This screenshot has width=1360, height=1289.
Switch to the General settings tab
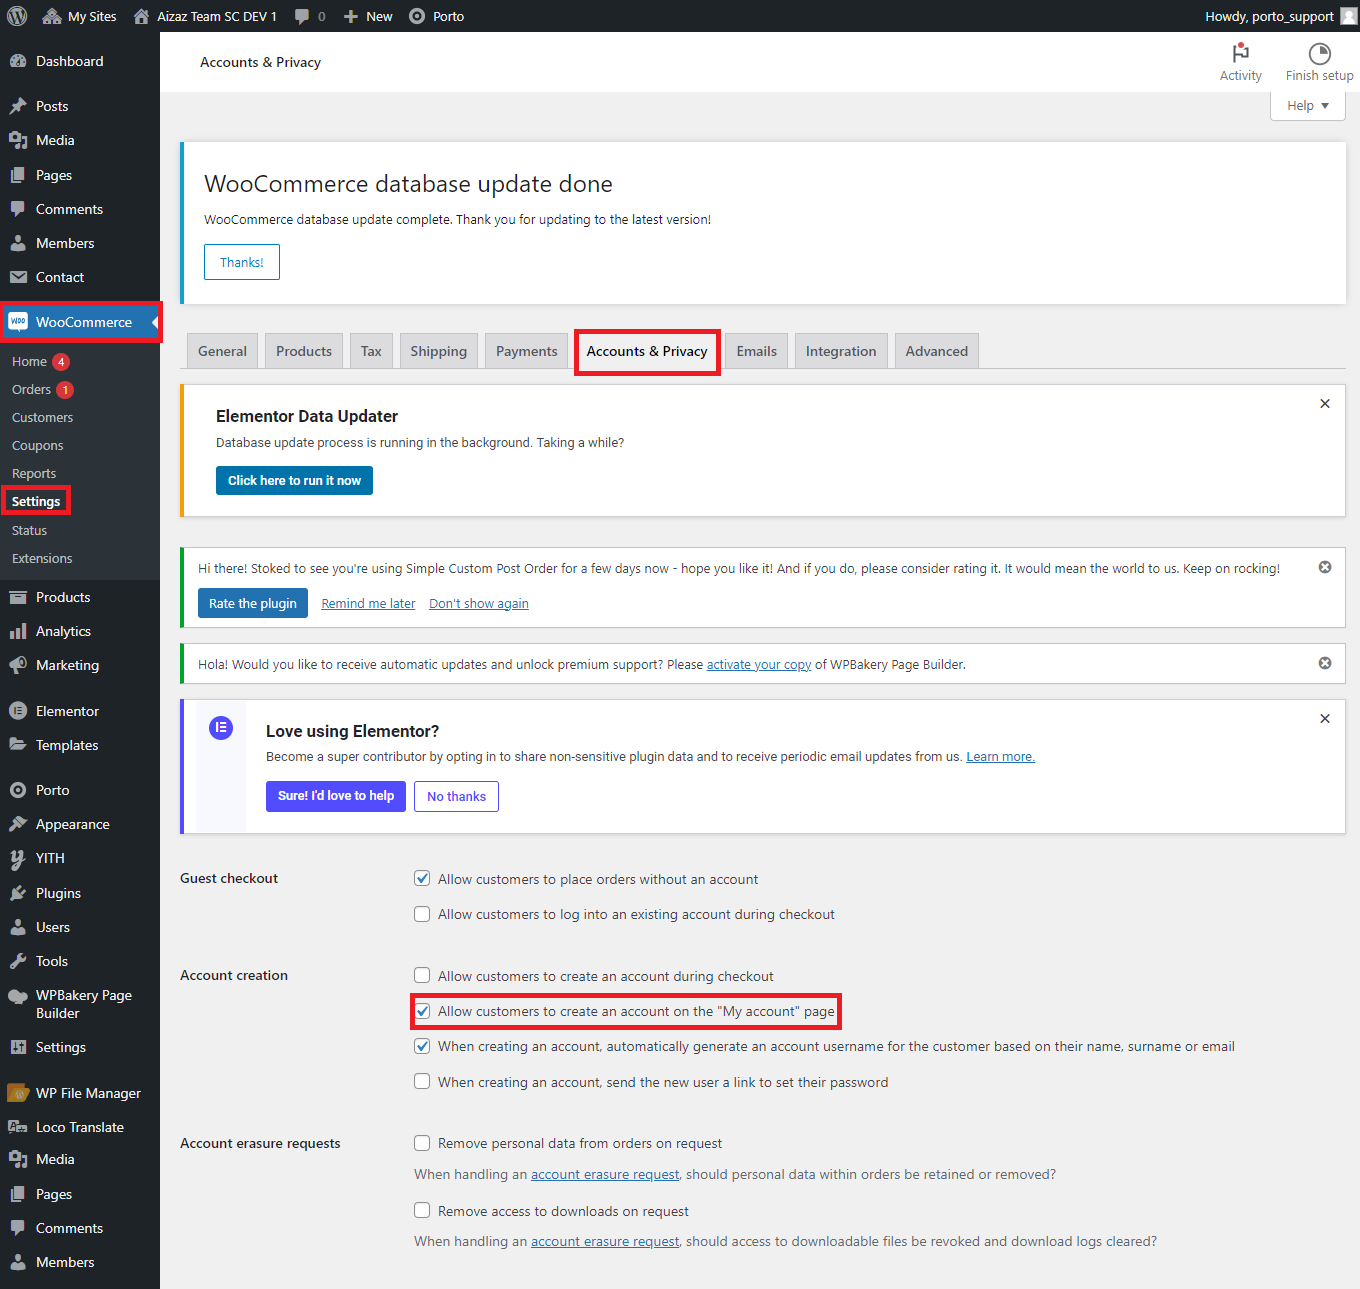(x=222, y=351)
